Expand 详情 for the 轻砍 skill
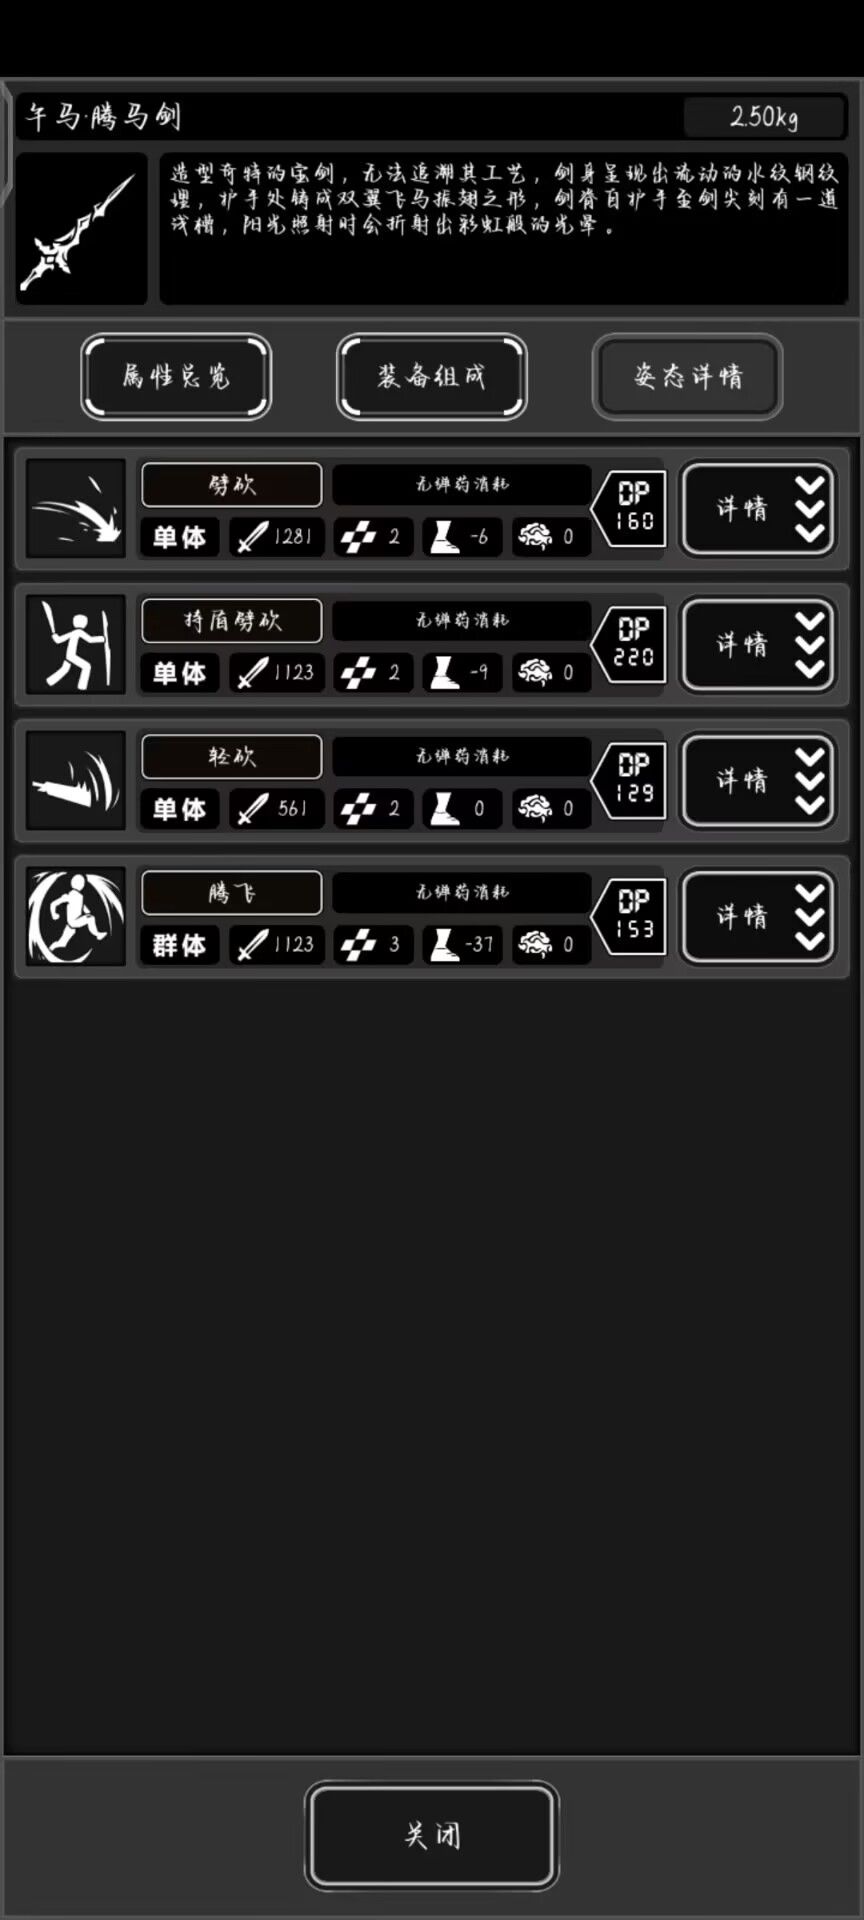This screenshot has width=864, height=1920. point(758,780)
